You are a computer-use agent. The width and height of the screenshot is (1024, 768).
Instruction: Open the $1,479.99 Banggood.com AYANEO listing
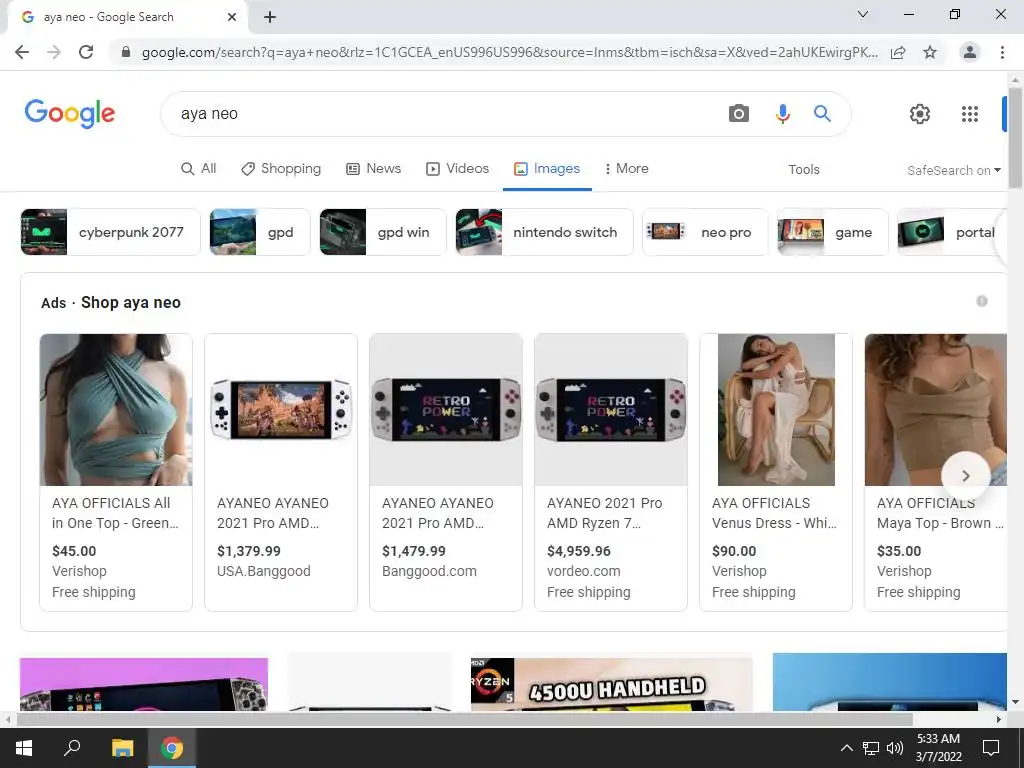[x=446, y=472]
